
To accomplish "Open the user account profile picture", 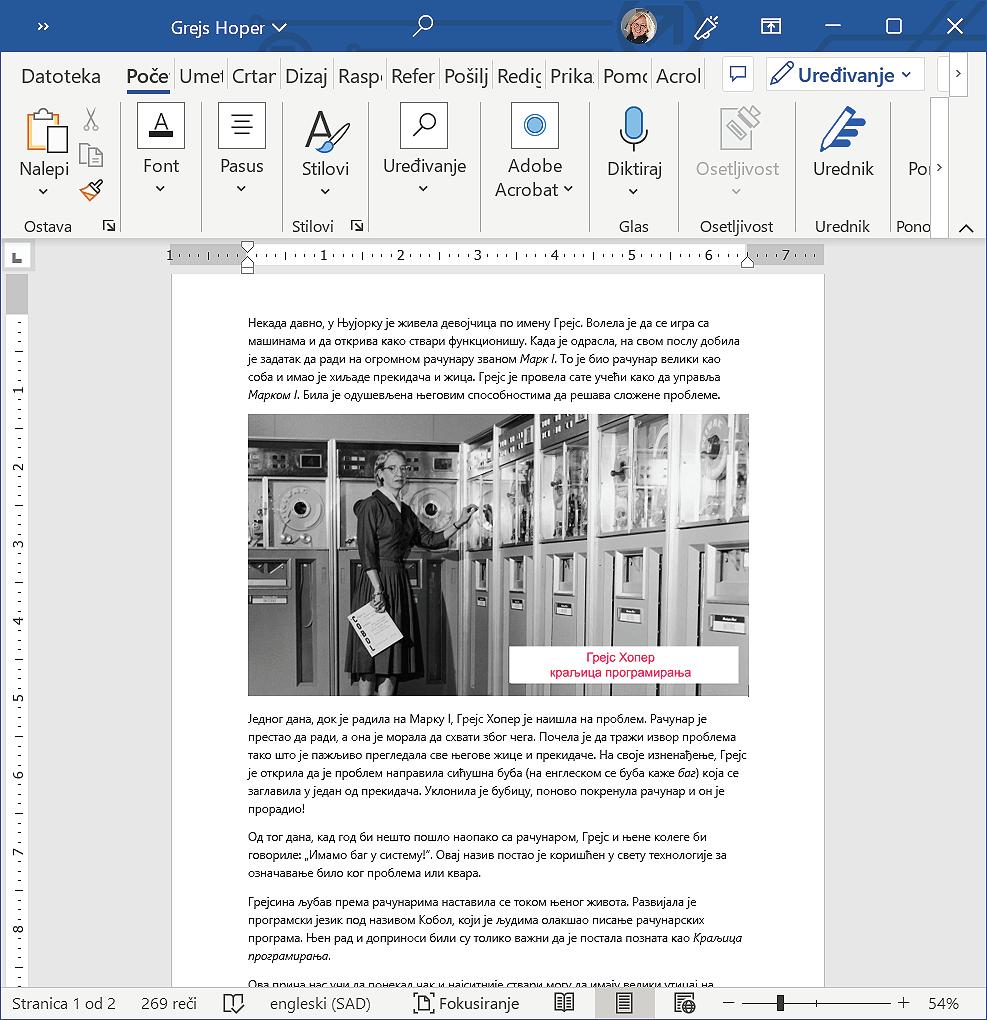I will pyautogui.click(x=639, y=26).
